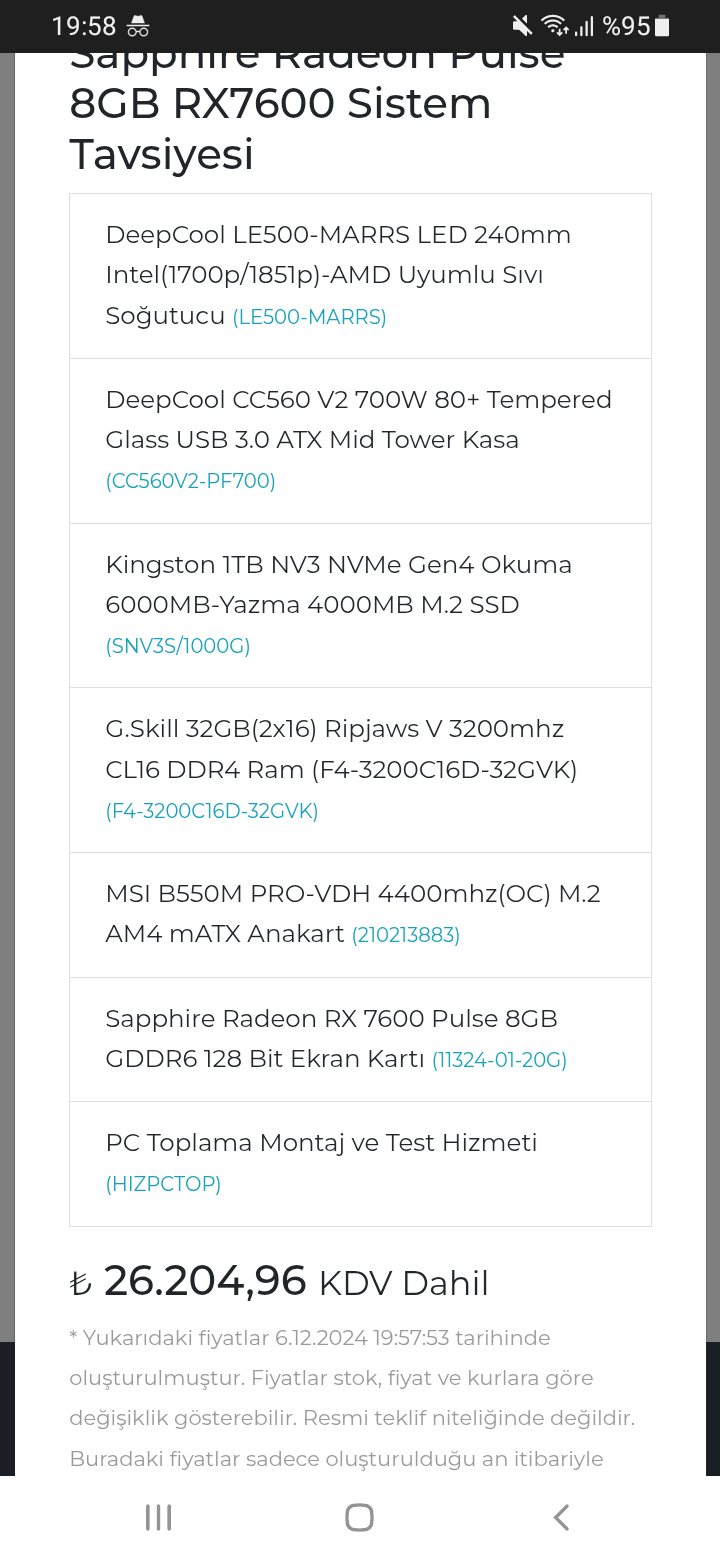Click the 210213883 motherboard code link
The height and width of the screenshot is (1560, 720).
click(x=405, y=936)
